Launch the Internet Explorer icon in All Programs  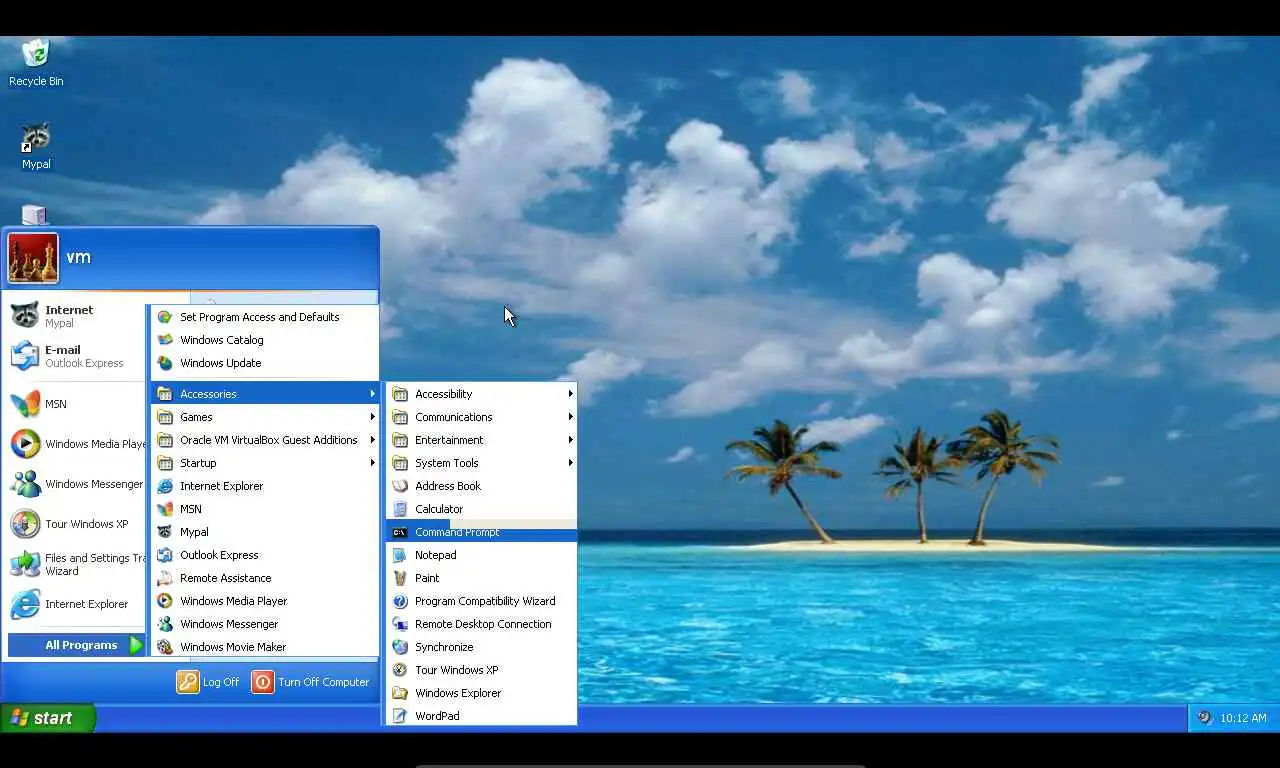pos(165,486)
